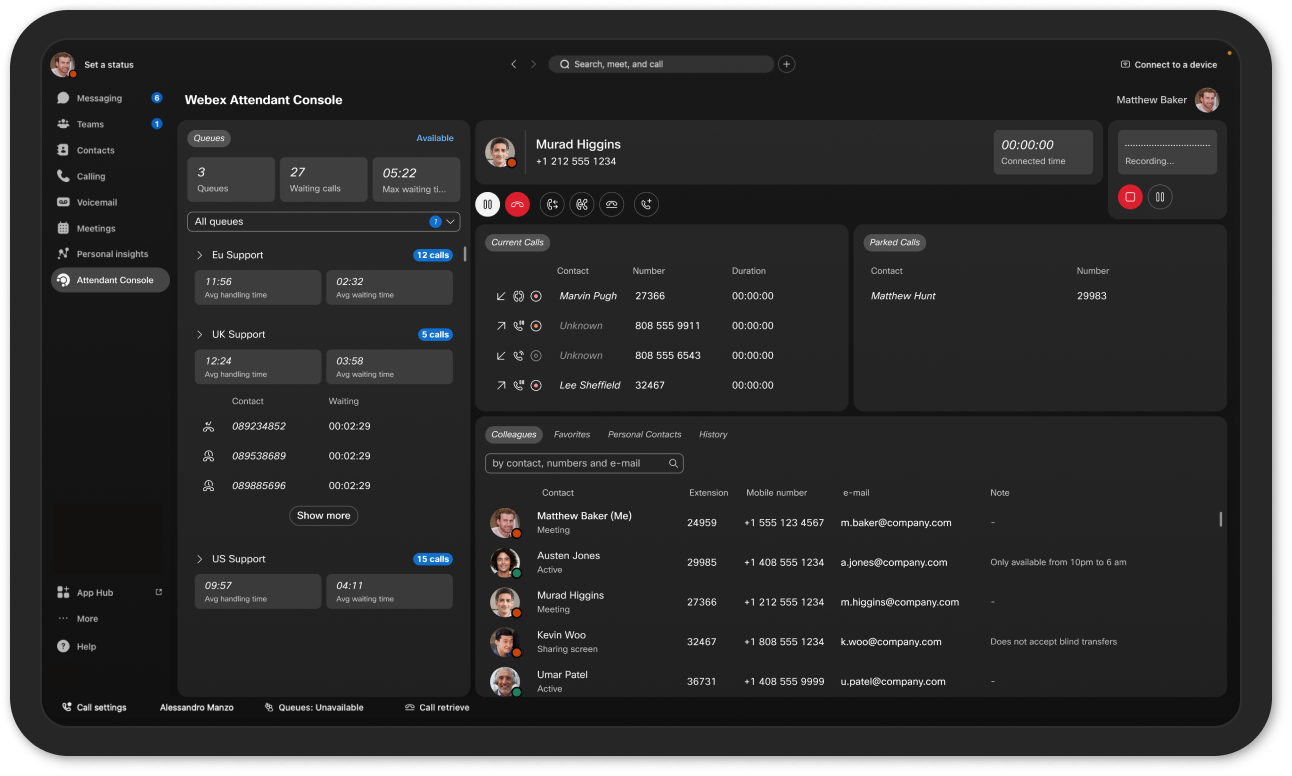Open the Personal Contacts tab
The height and width of the screenshot is (776, 1292).
click(645, 434)
